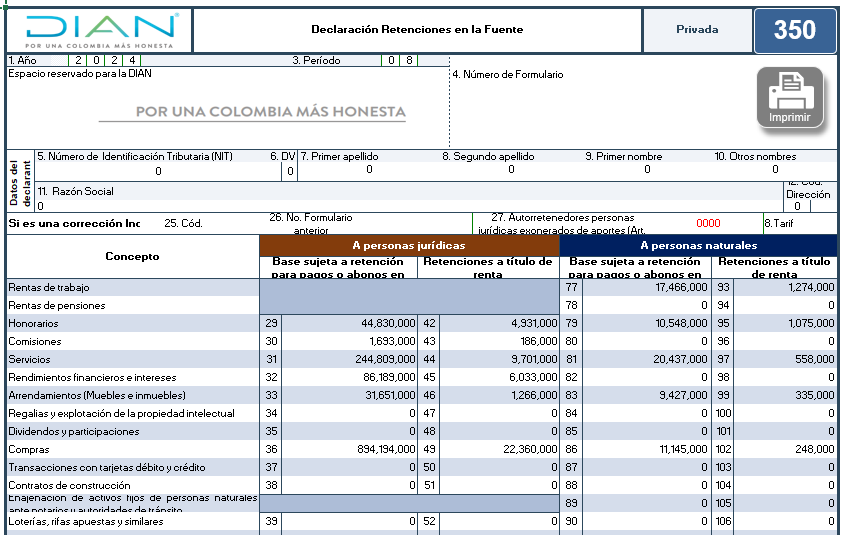Click the DIAN logo
Image resolution: width=841 pixels, height=535 pixels.
click(x=100, y=31)
